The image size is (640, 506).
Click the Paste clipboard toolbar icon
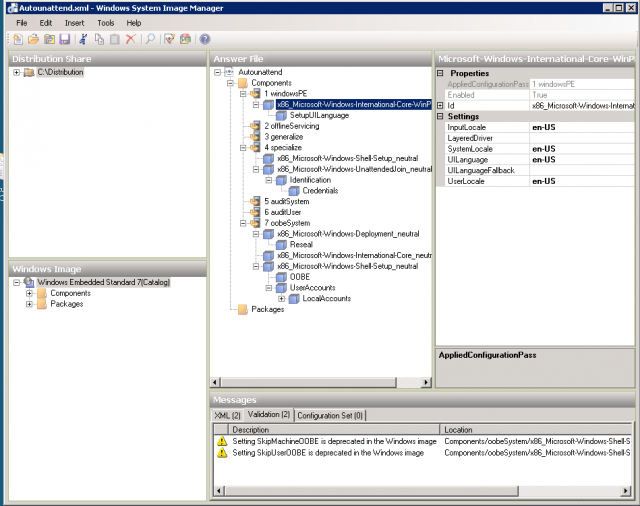coord(115,39)
